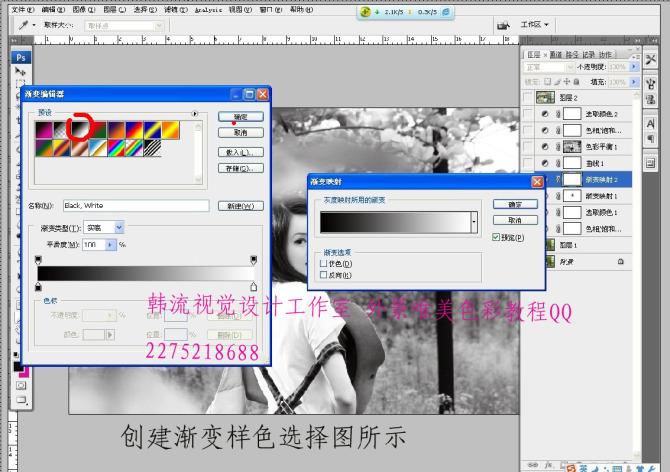Enable the Dither (仿色) checkbox

tap(323, 264)
